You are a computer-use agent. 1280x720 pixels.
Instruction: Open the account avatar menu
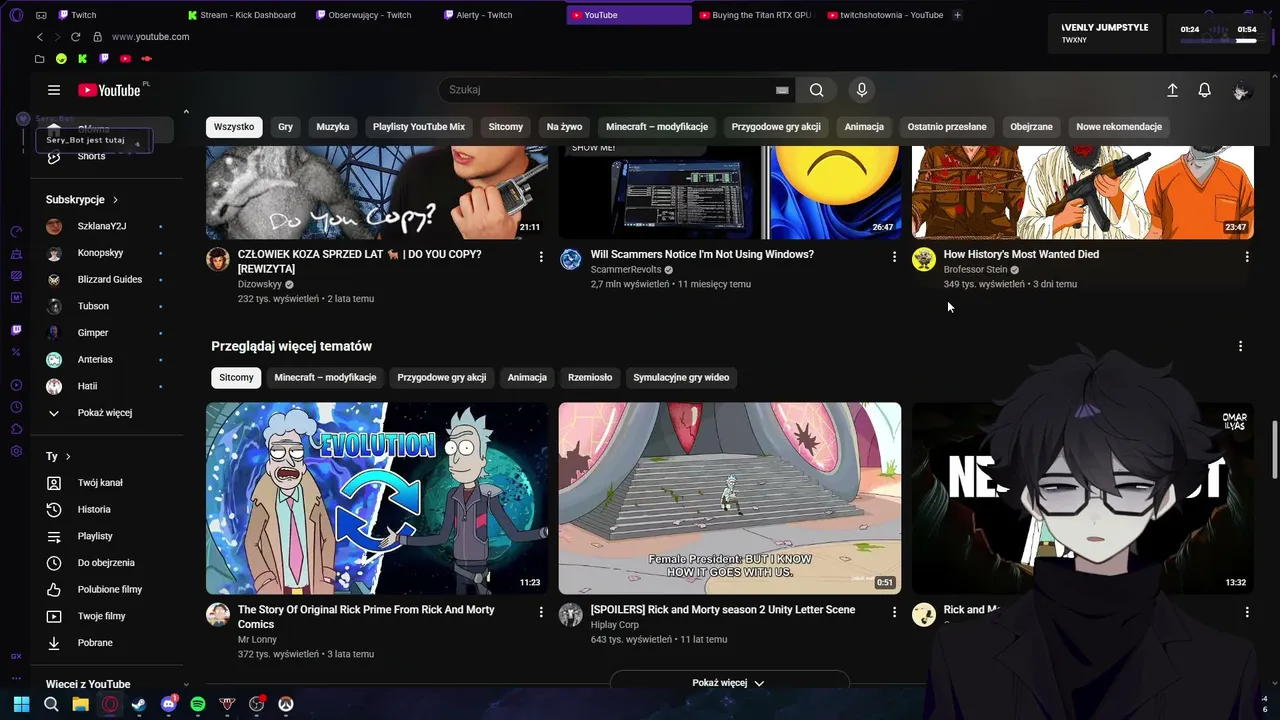[1241, 90]
